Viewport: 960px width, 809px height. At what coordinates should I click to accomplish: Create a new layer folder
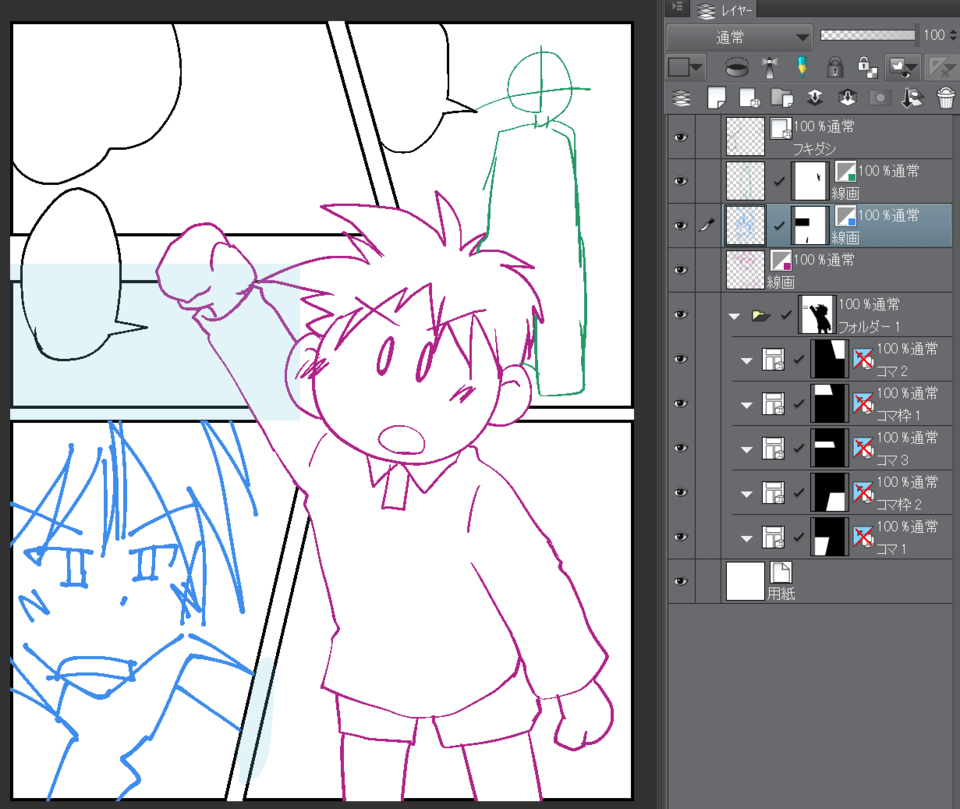coord(782,98)
